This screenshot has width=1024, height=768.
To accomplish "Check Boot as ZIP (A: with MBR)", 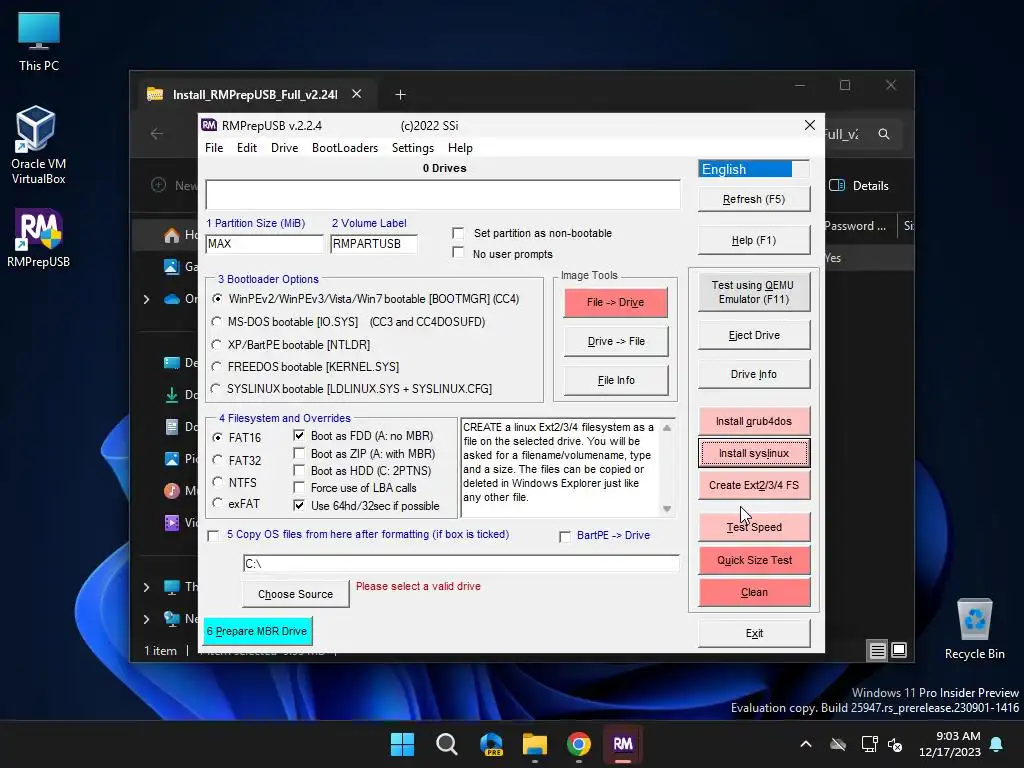I will click(299, 453).
